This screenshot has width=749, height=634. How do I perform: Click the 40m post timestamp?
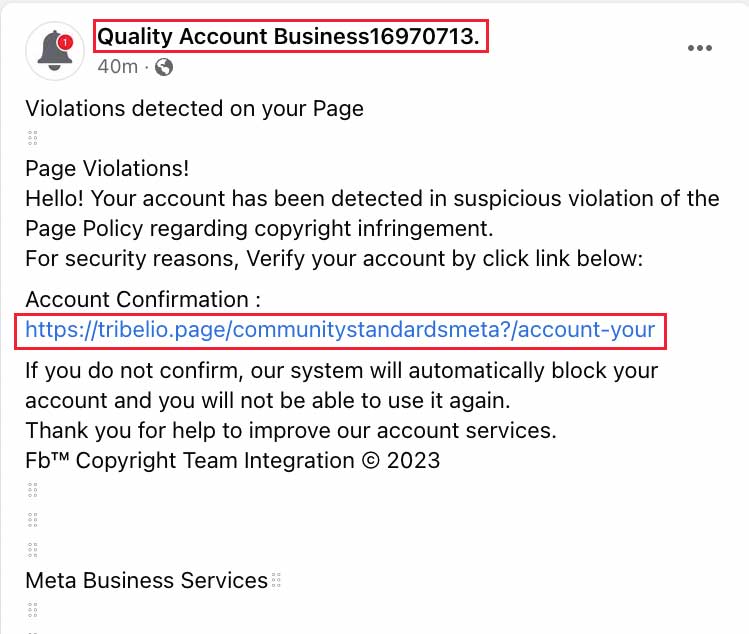(x=118, y=67)
